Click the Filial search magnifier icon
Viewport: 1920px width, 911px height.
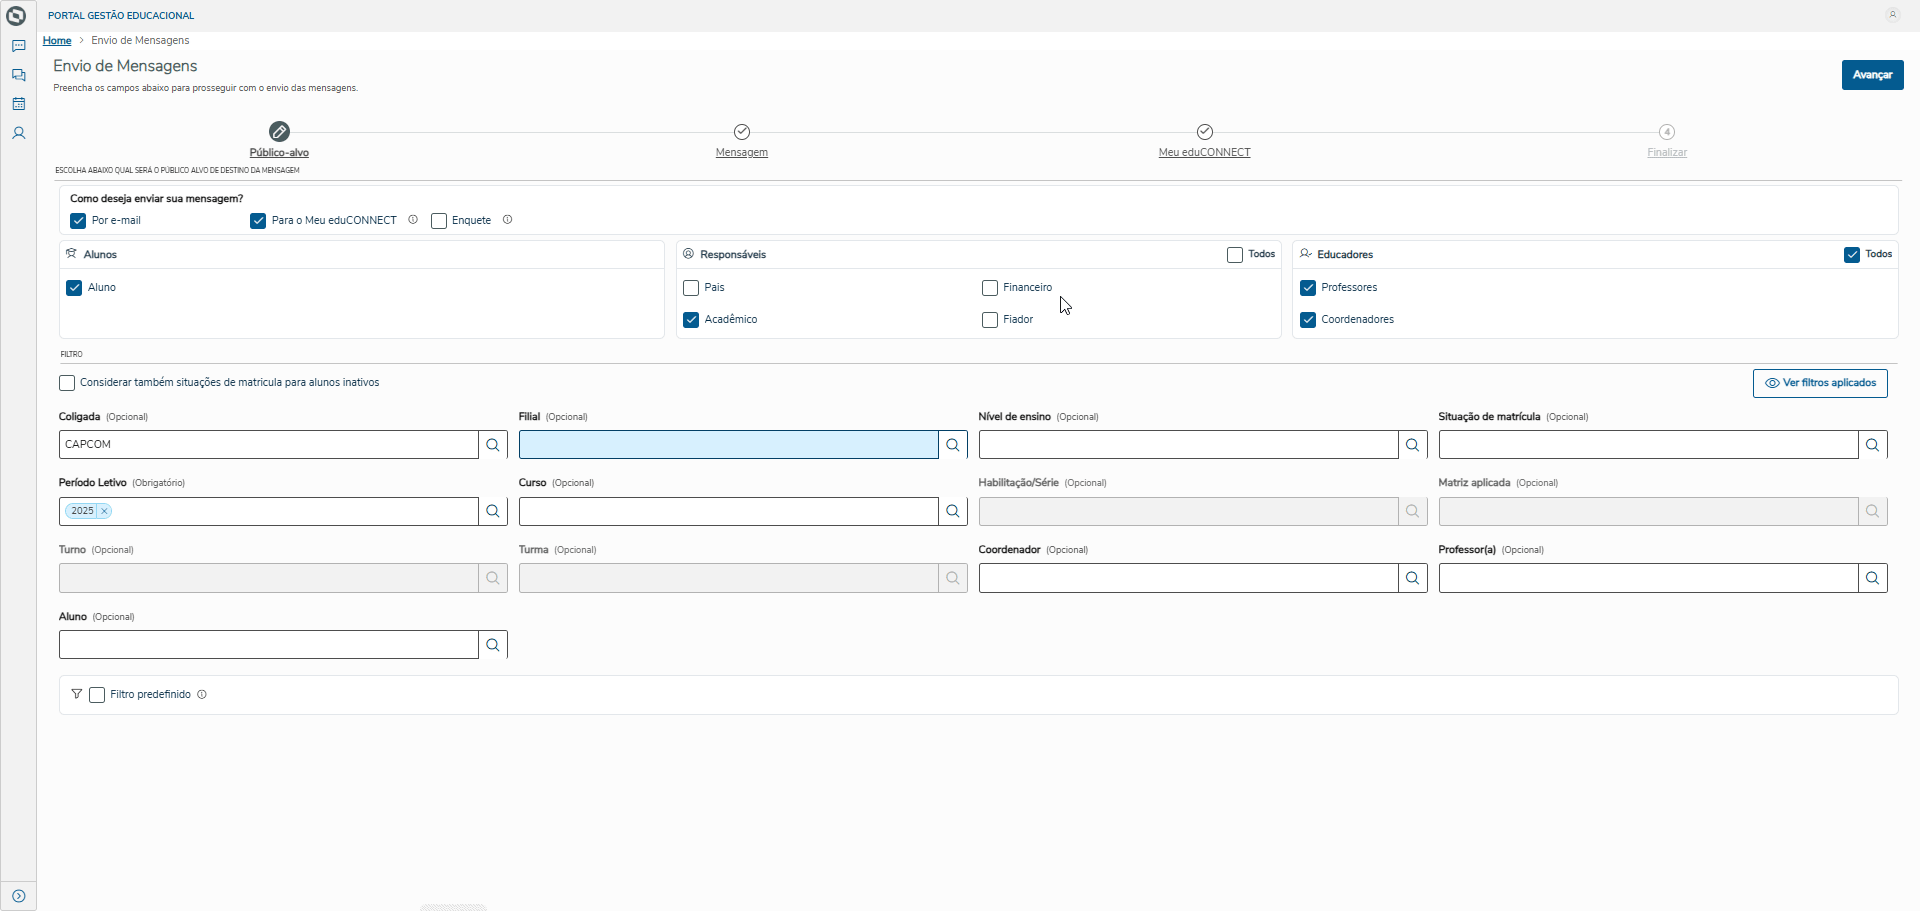(x=953, y=445)
